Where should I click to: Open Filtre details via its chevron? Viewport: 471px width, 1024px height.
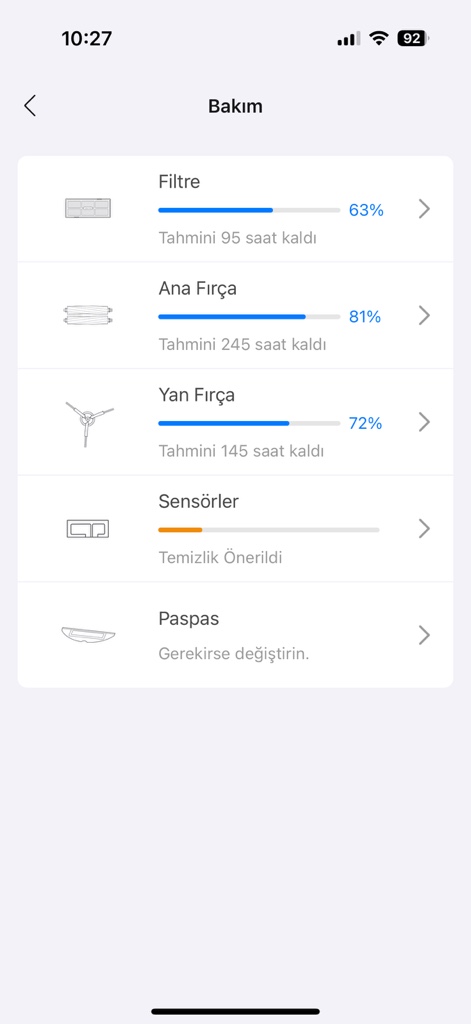425,209
